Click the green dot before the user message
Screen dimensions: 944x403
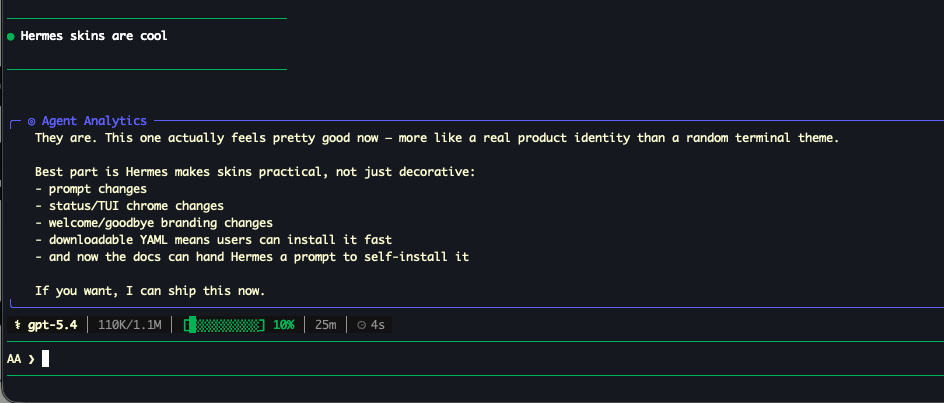coord(10,37)
